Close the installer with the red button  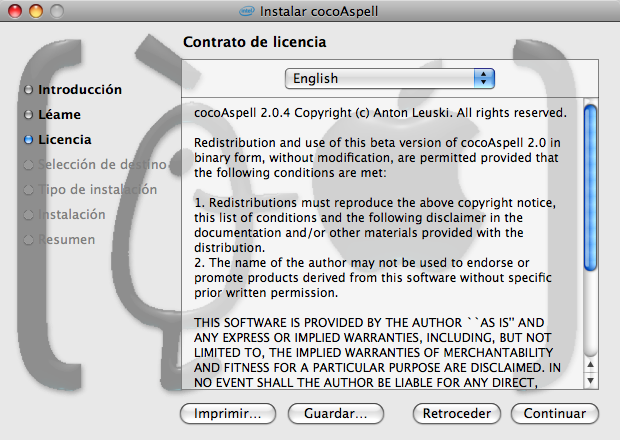click(x=16, y=11)
